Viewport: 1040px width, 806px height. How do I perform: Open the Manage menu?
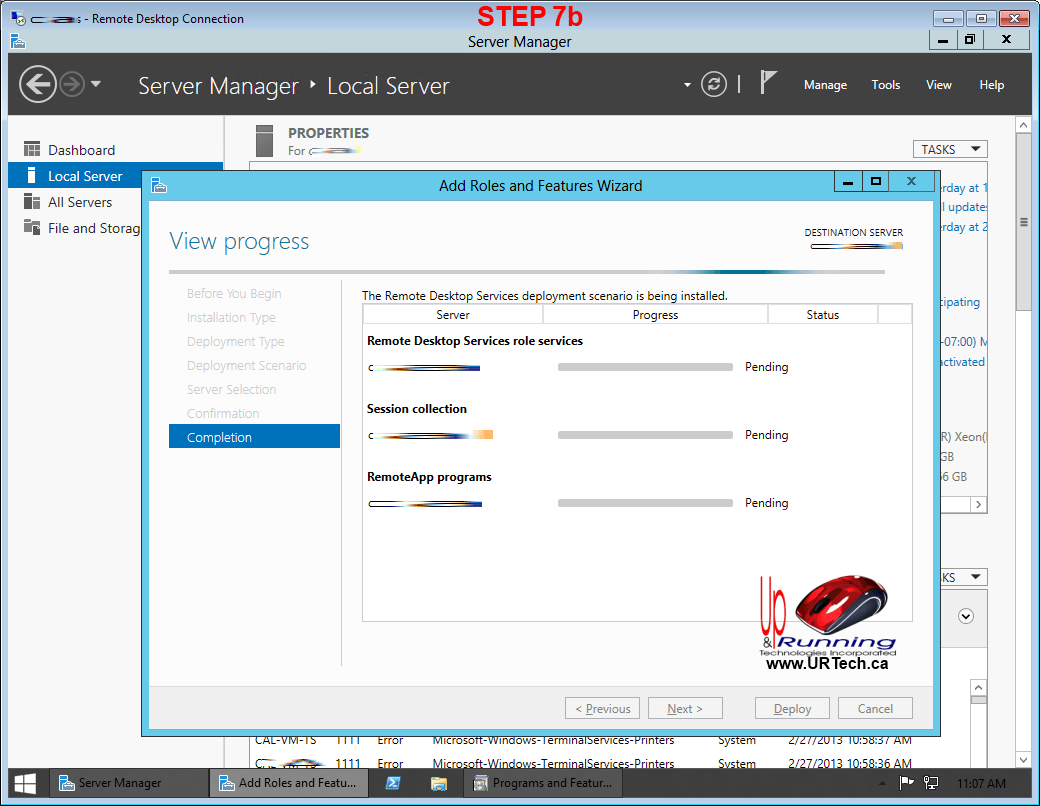[x=825, y=85]
